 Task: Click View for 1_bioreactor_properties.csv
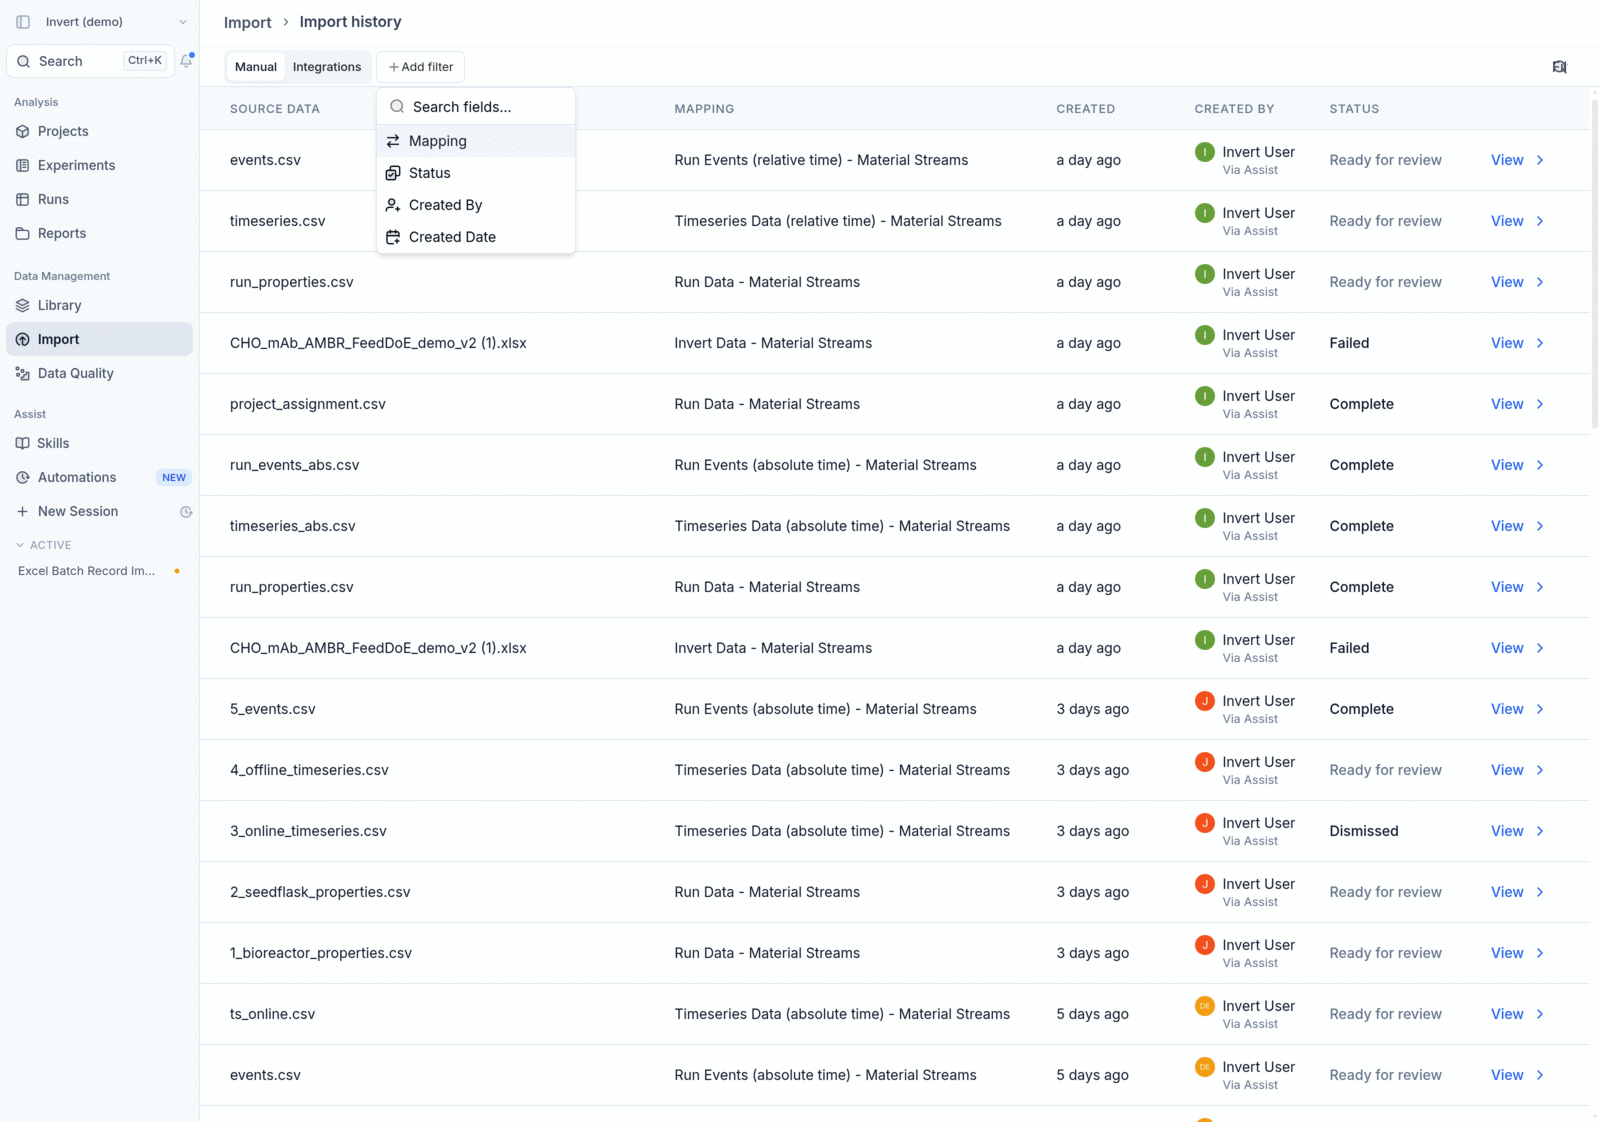point(1507,953)
